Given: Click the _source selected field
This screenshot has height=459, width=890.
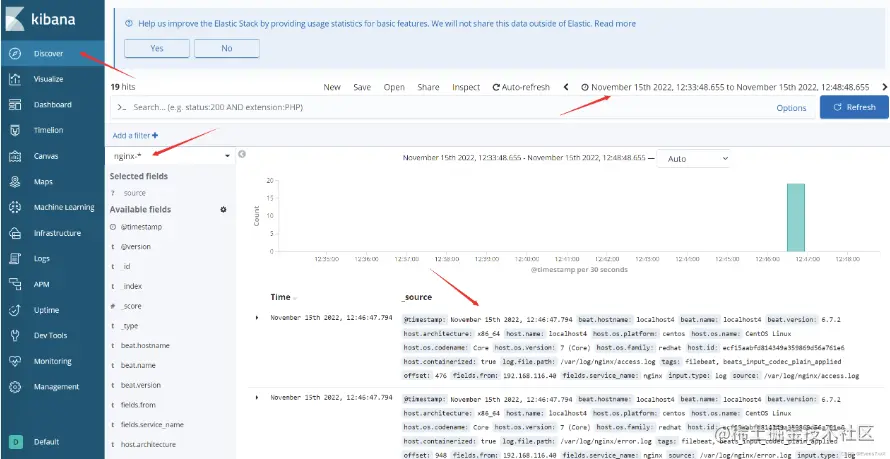Looking at the screenshot, I should click(134, 193).
